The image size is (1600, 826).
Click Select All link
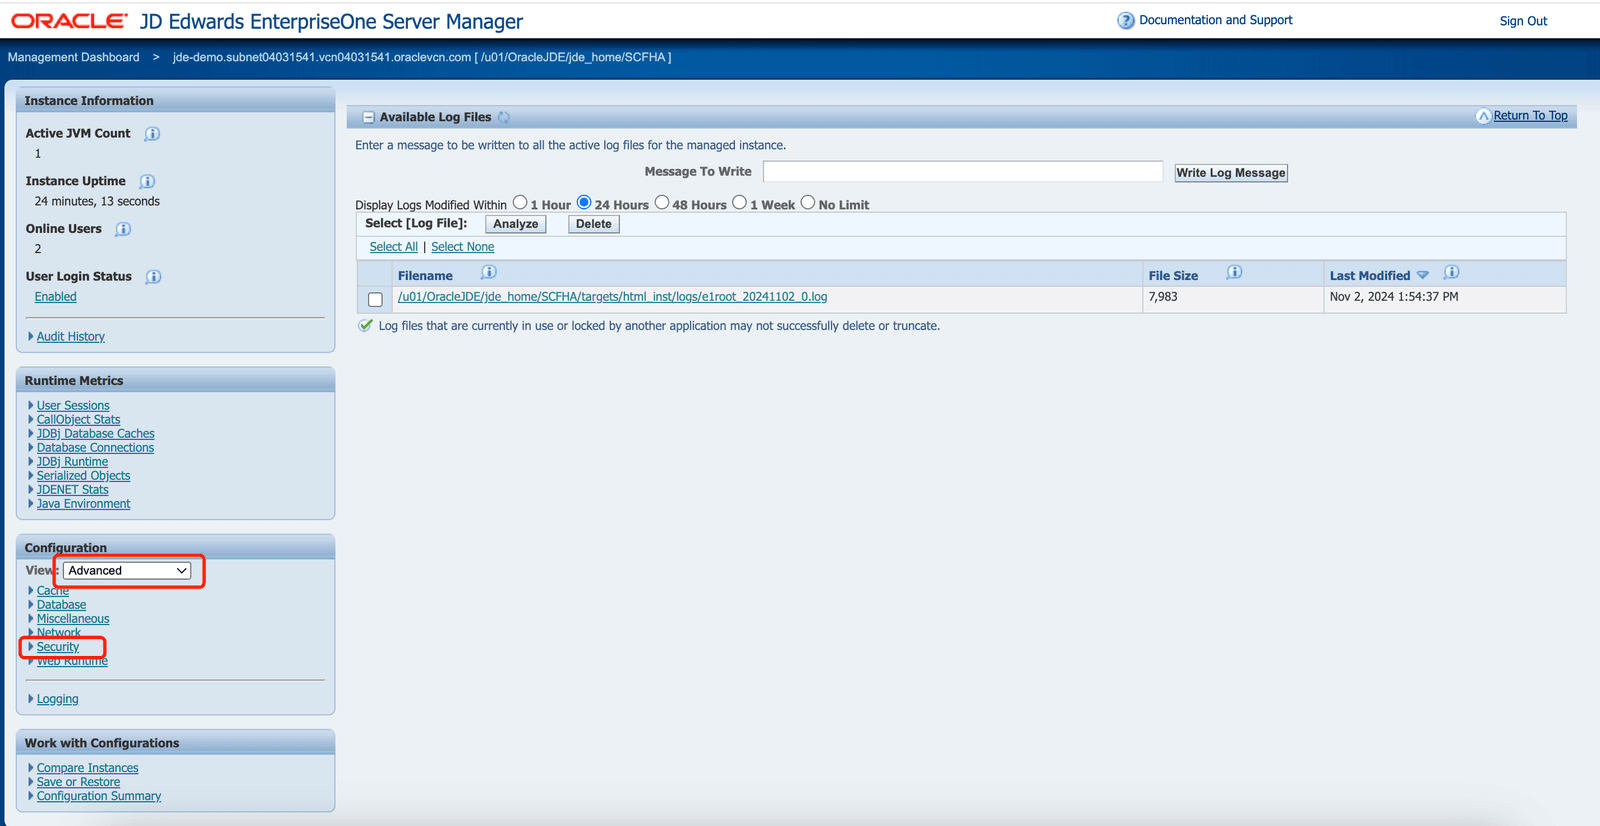394,247
